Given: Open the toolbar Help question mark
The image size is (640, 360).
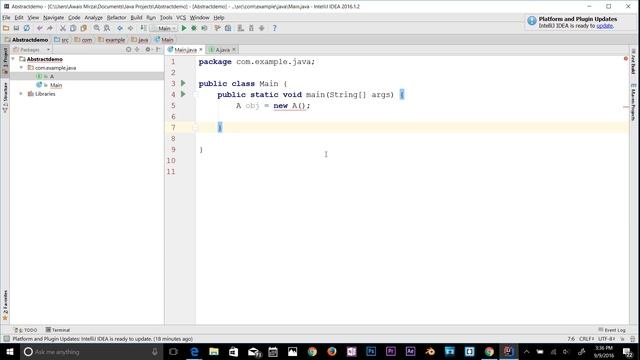Looking at the screenshot, I should (274, 28).
